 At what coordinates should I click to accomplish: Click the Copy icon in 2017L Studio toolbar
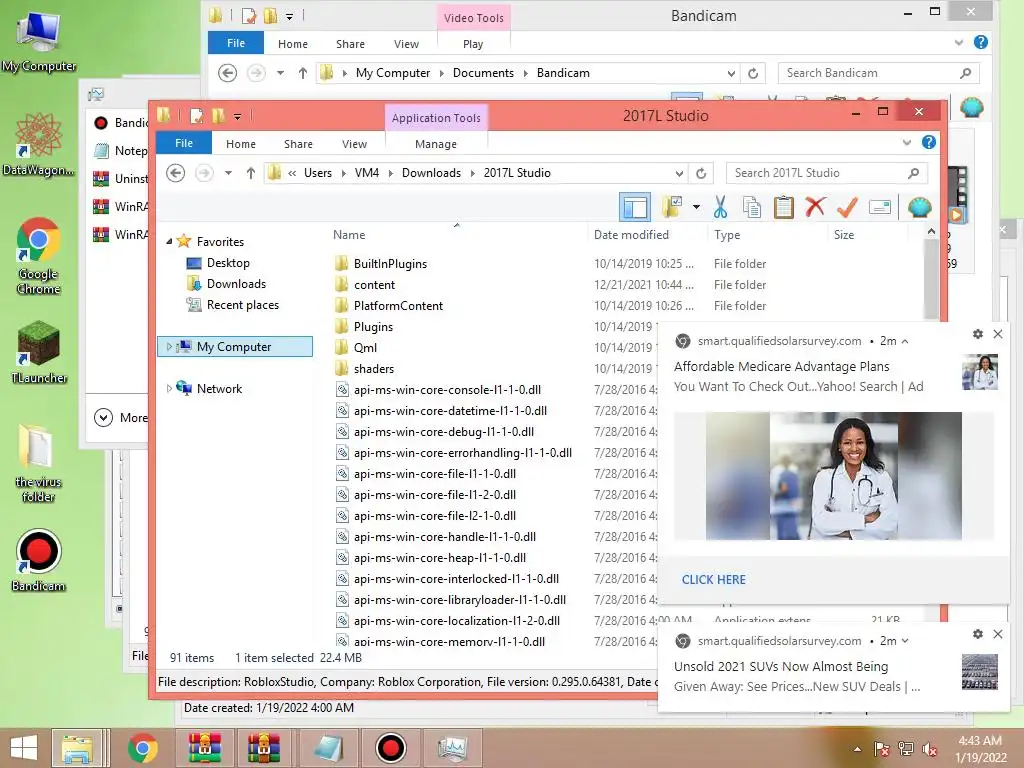click(x=752, y=207)
